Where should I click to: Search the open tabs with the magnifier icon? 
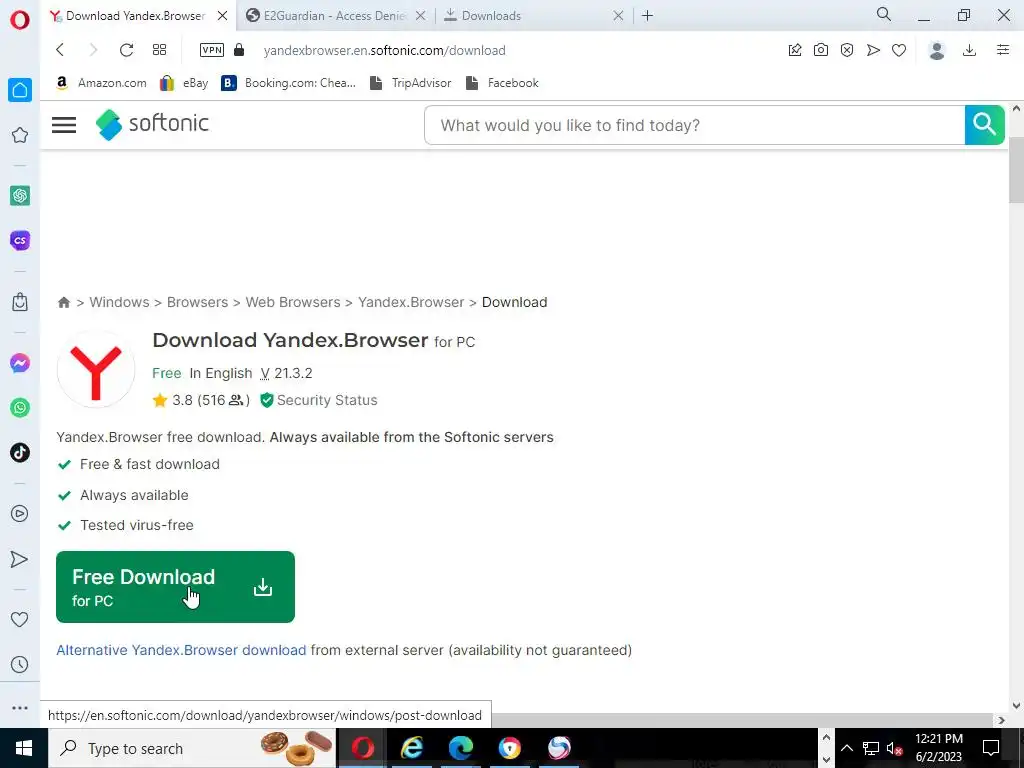pos(884,14)
